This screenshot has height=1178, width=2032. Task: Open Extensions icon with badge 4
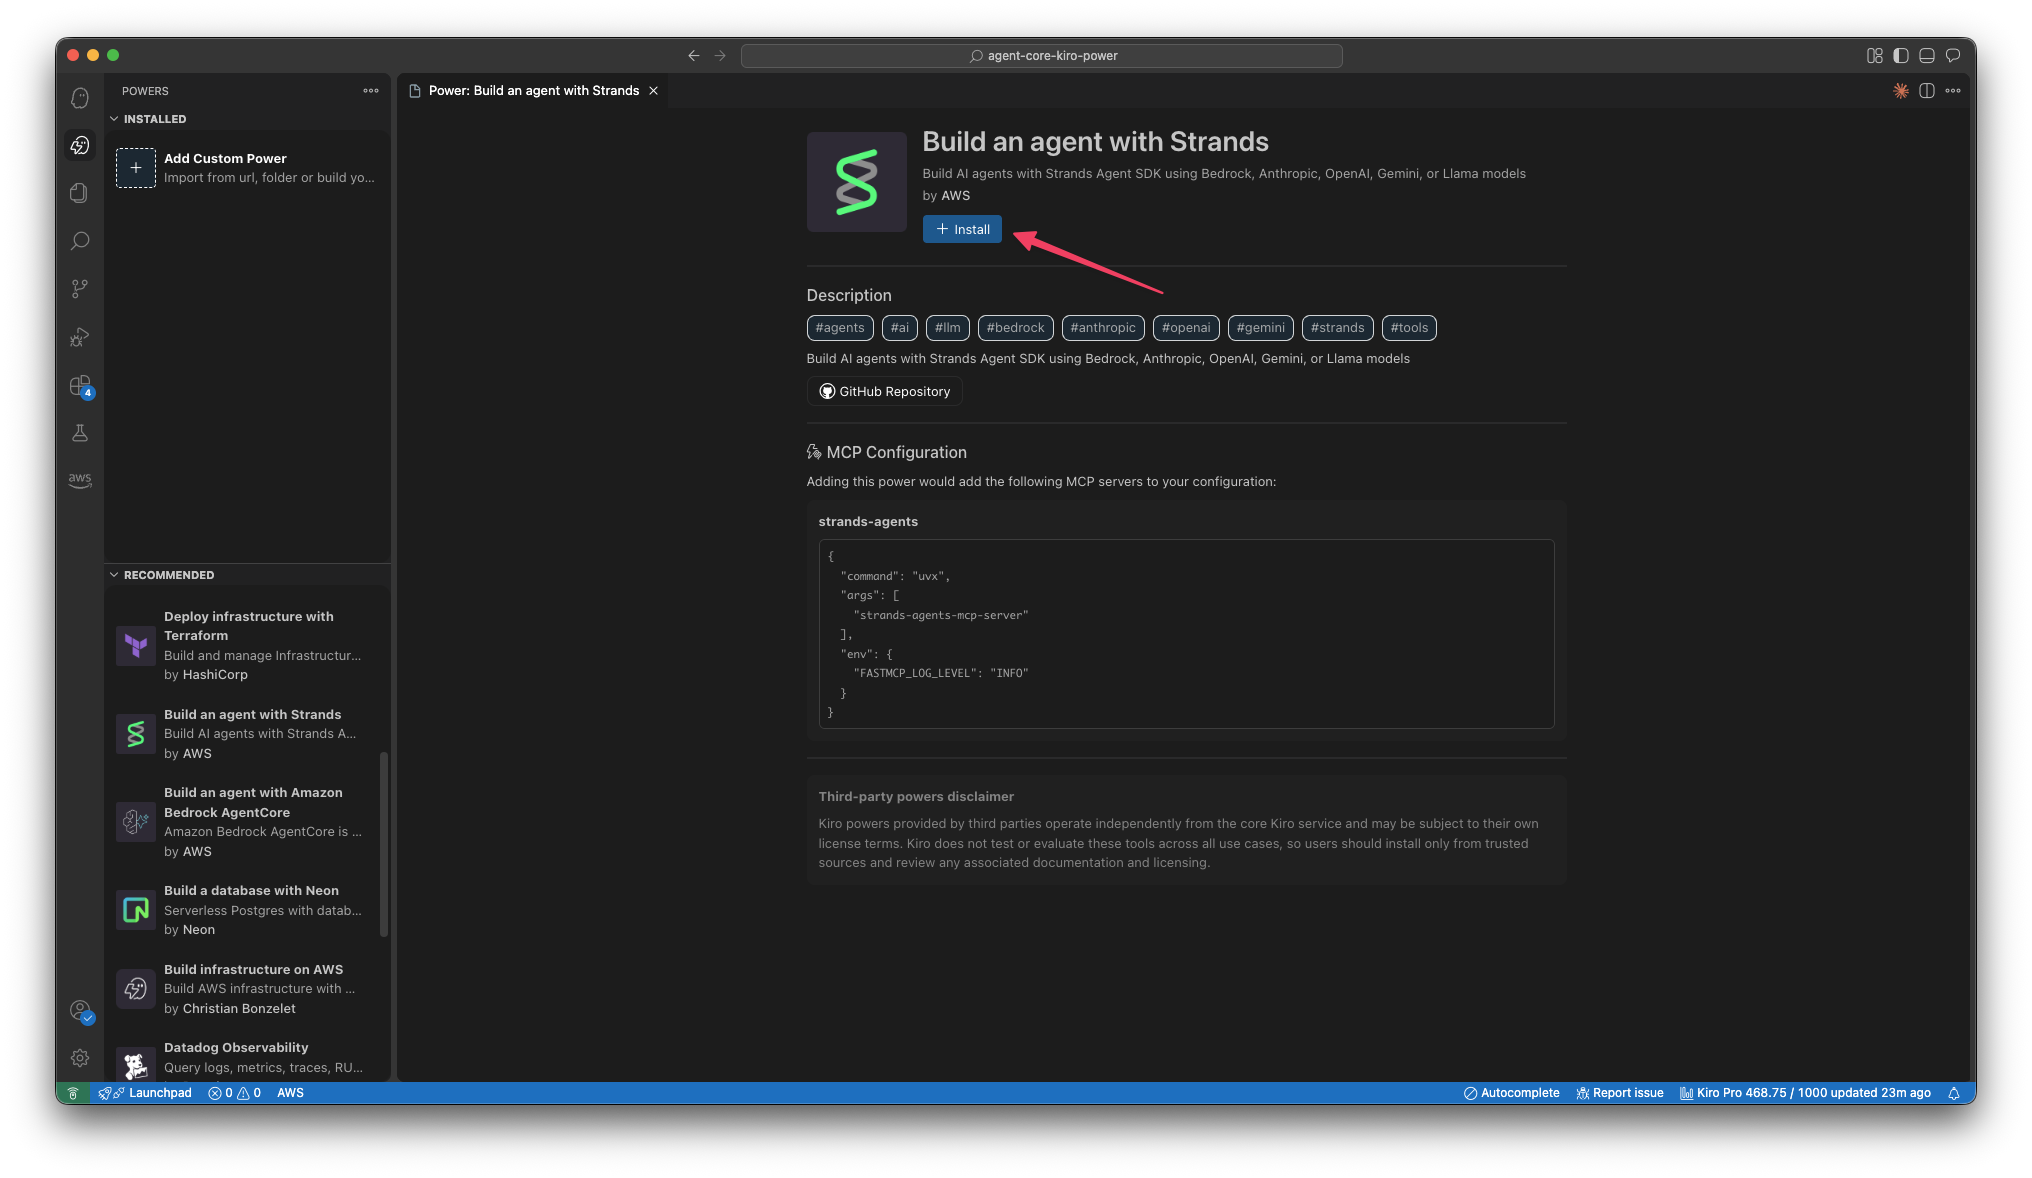pyautogui.click(x=80, y=386)
